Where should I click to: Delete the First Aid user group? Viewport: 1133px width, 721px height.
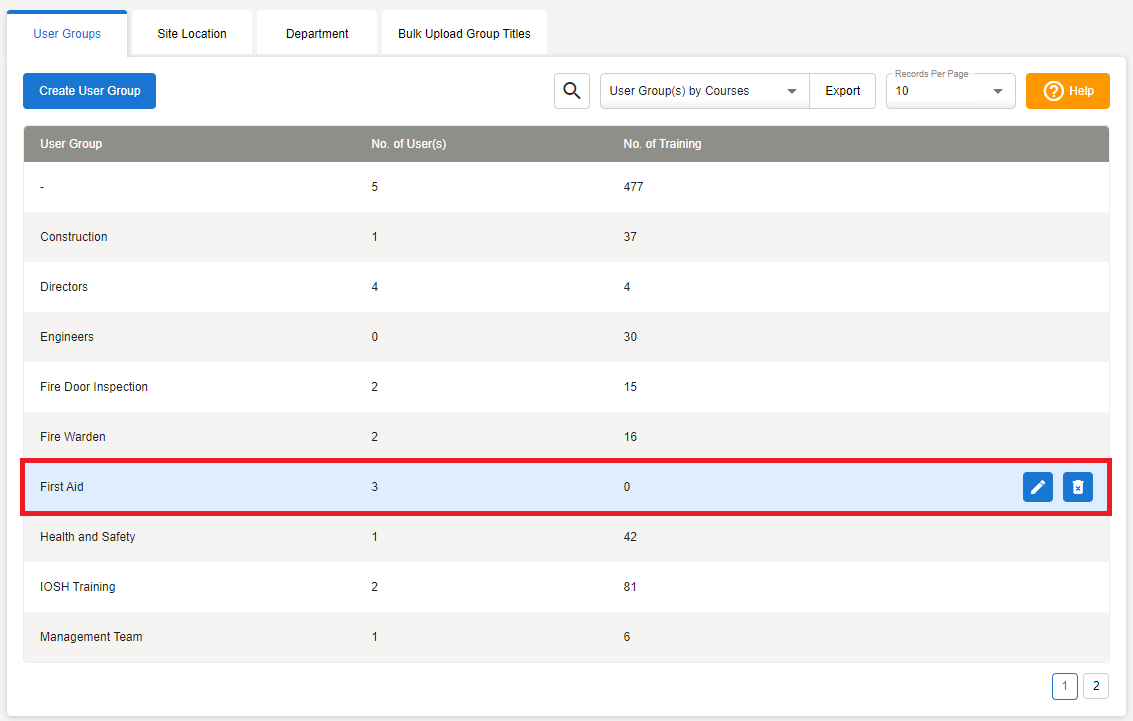(x=1078, y=487)
